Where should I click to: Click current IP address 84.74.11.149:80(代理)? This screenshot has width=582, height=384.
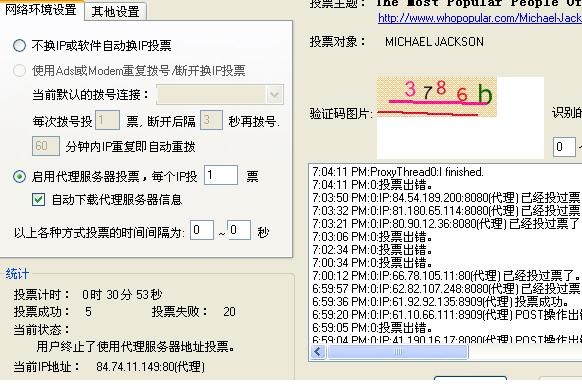pyautogui.click(x=150, y=367)
